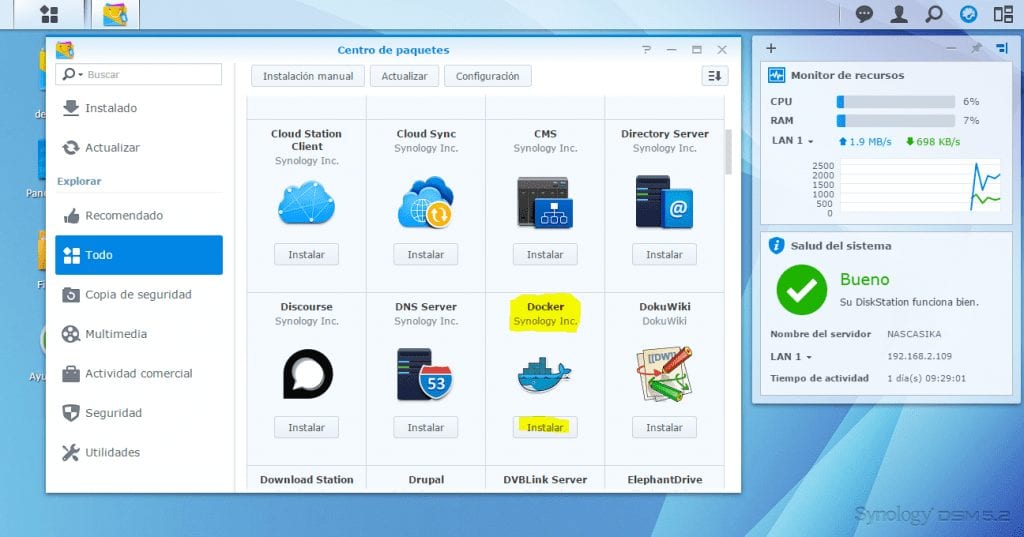The image size is (1024, 537).
Task: Click the Actualizar toolbar button
Action: (x=404, y=76)
